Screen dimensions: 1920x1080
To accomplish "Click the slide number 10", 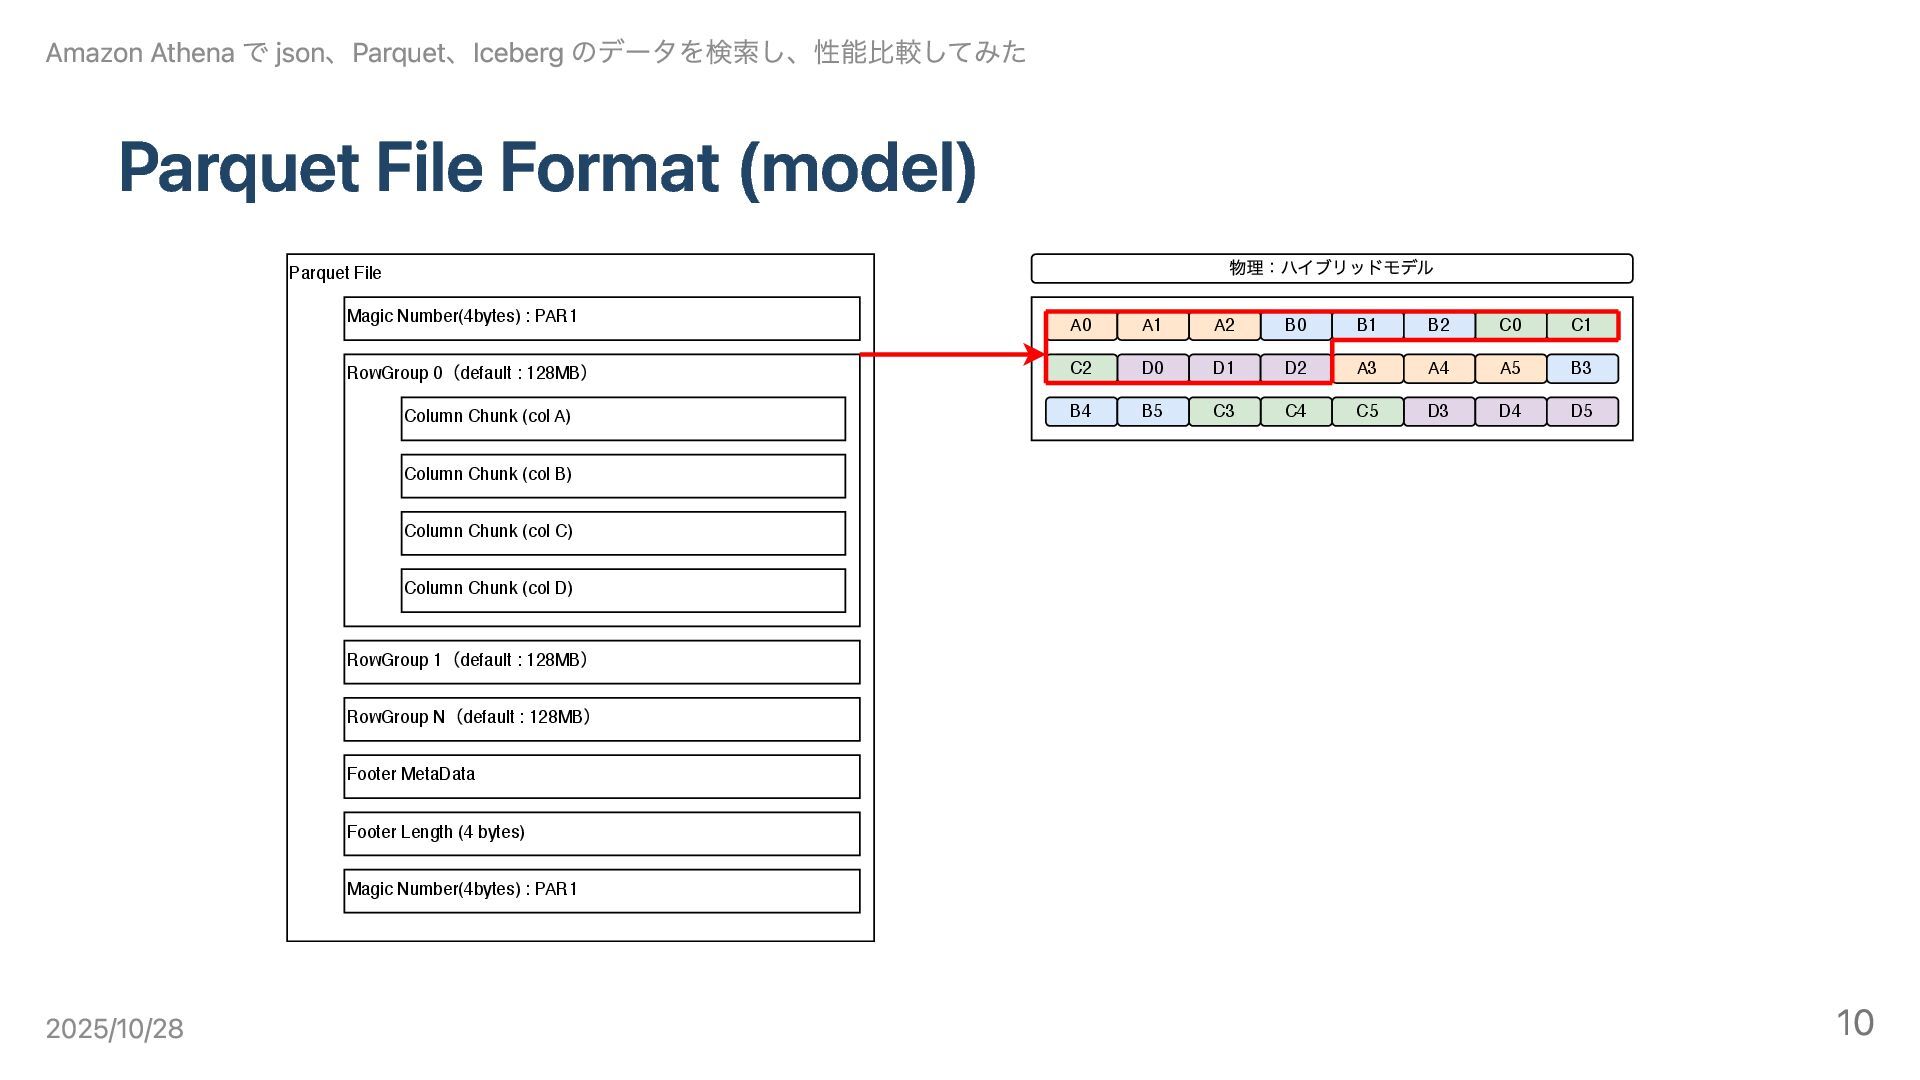I will coord(1854,1023).
